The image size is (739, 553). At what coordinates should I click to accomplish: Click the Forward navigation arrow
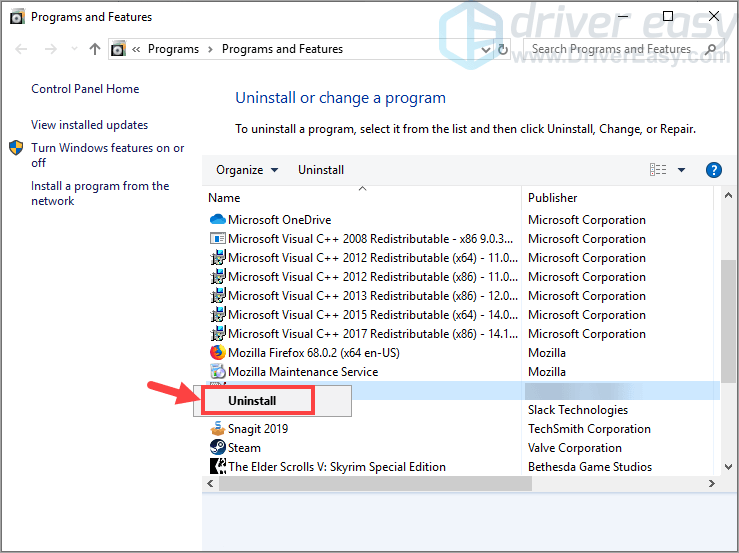point(50,49)
